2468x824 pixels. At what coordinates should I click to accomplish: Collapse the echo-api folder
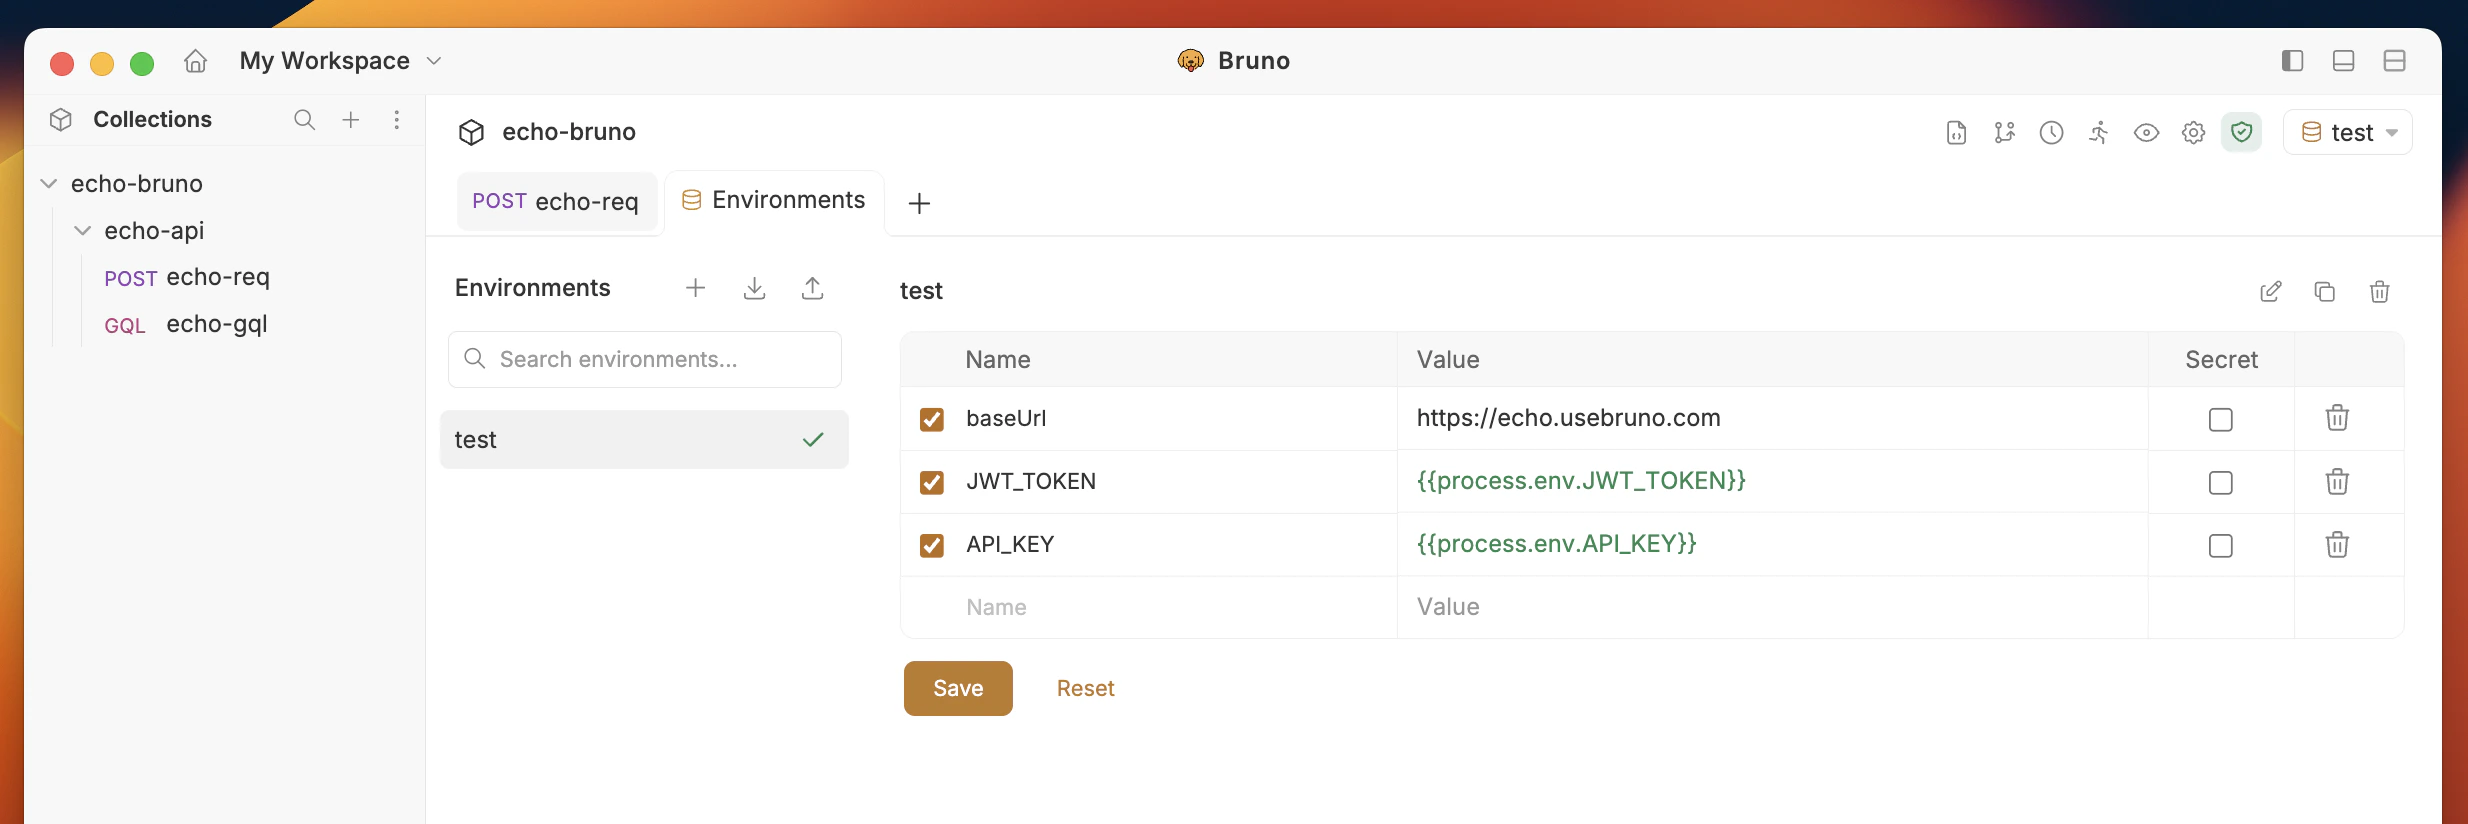coord(83,231)
